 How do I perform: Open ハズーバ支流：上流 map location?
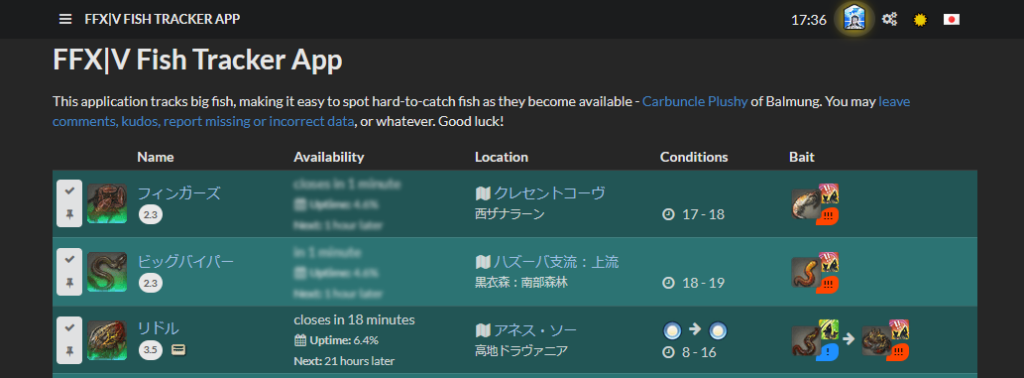tap(556, 262)
